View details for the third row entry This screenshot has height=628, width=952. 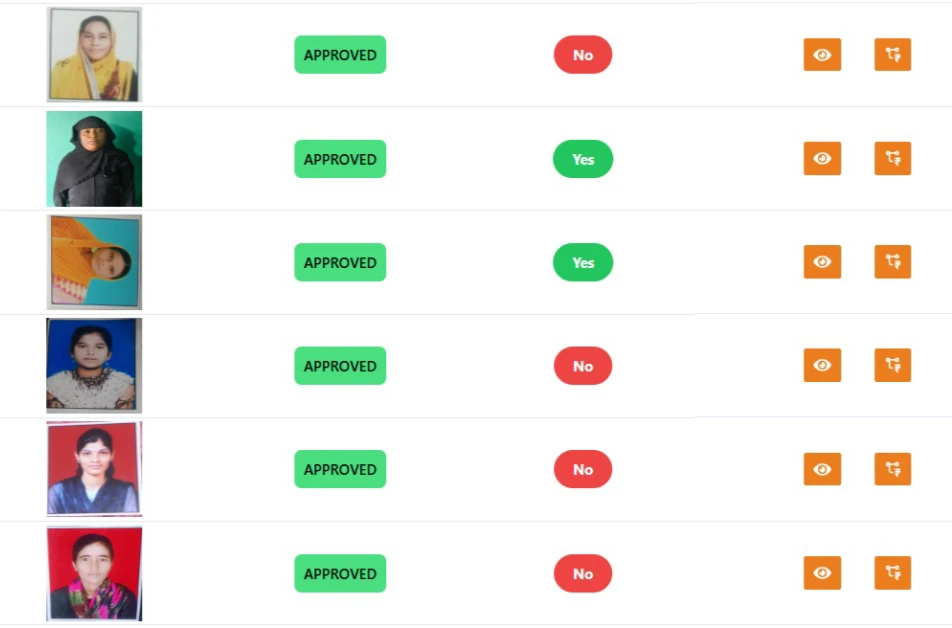(822, 262)
